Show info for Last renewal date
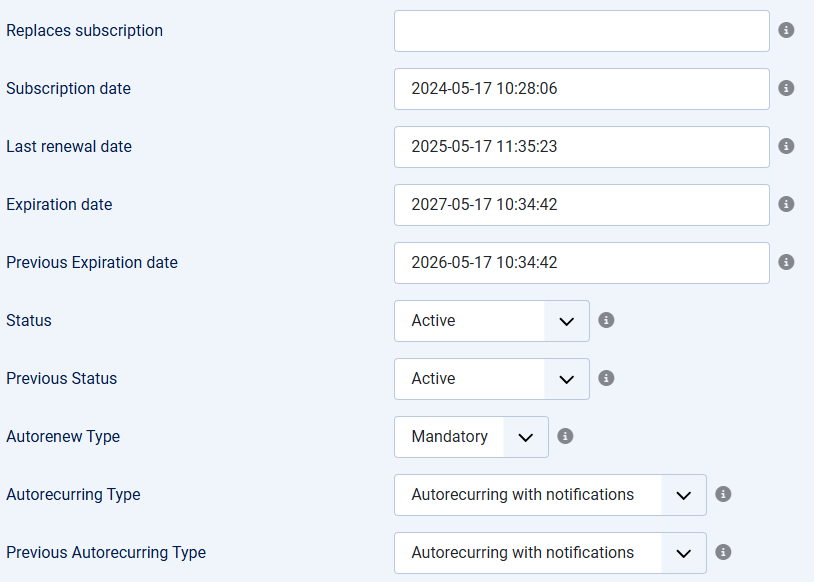 click(x=786, y=146)
